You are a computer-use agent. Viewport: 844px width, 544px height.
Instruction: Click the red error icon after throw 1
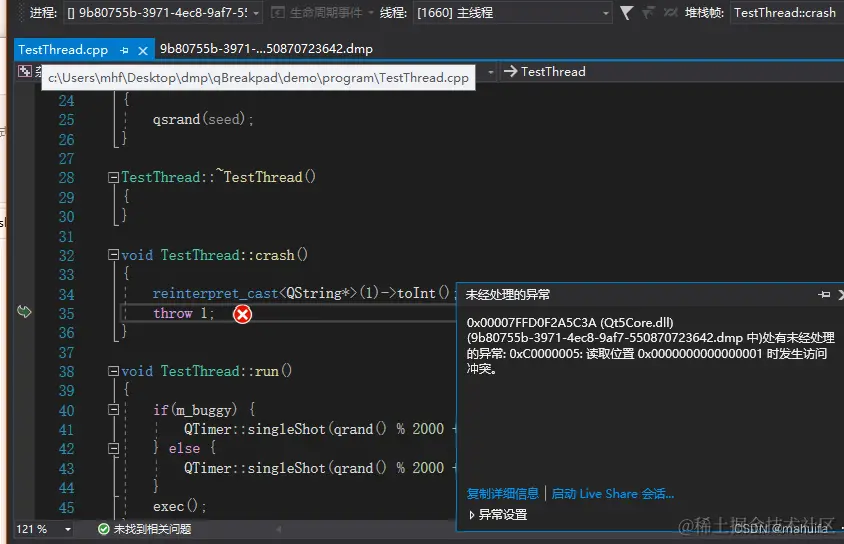coord(242,314)
